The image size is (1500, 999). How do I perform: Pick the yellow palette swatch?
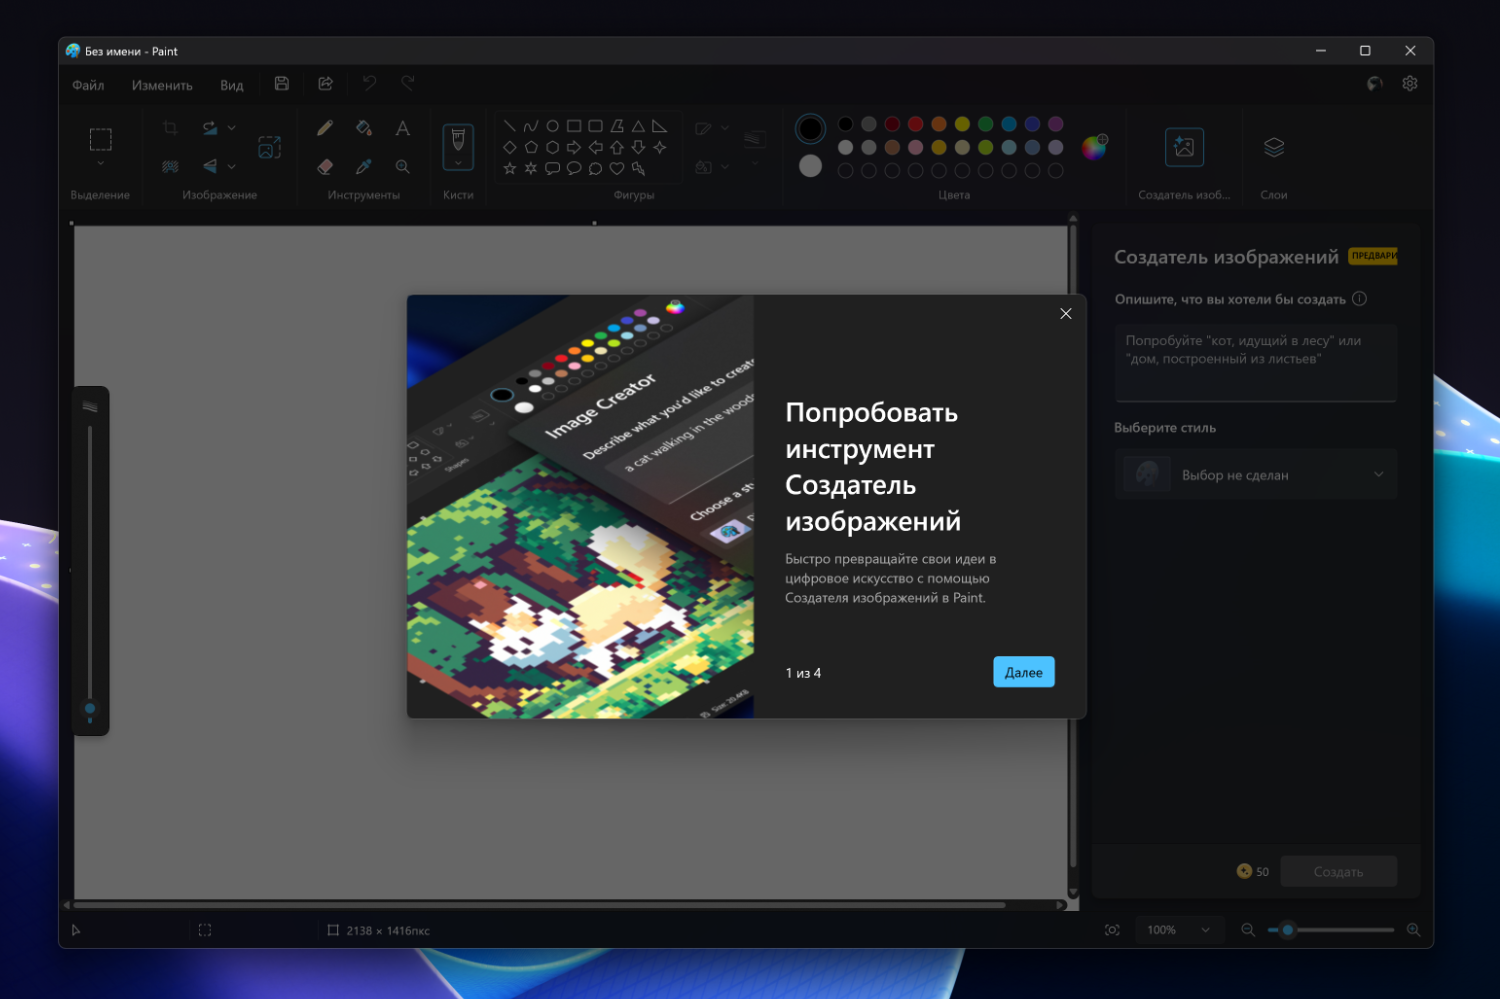tap(962, 124)
